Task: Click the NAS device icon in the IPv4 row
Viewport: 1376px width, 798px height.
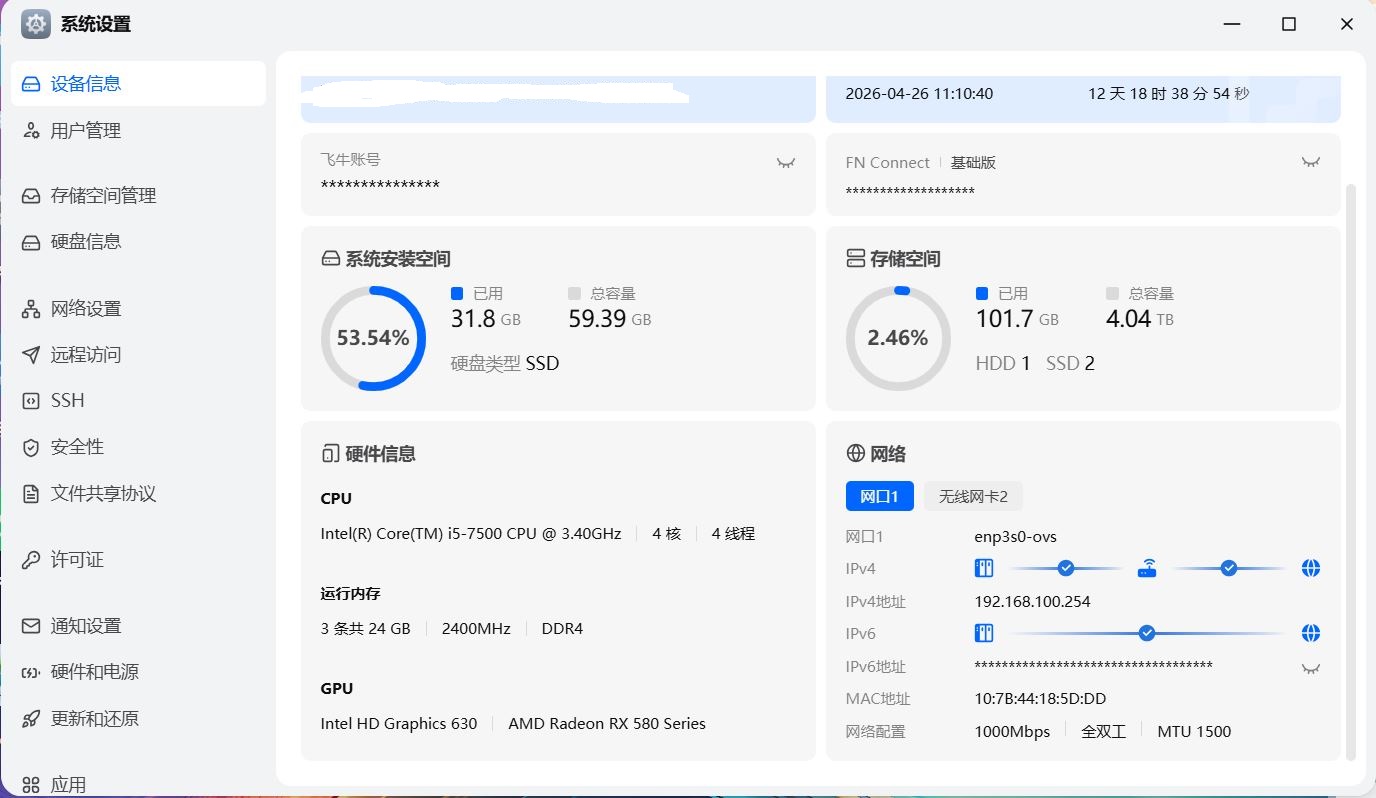Action: 984,569
